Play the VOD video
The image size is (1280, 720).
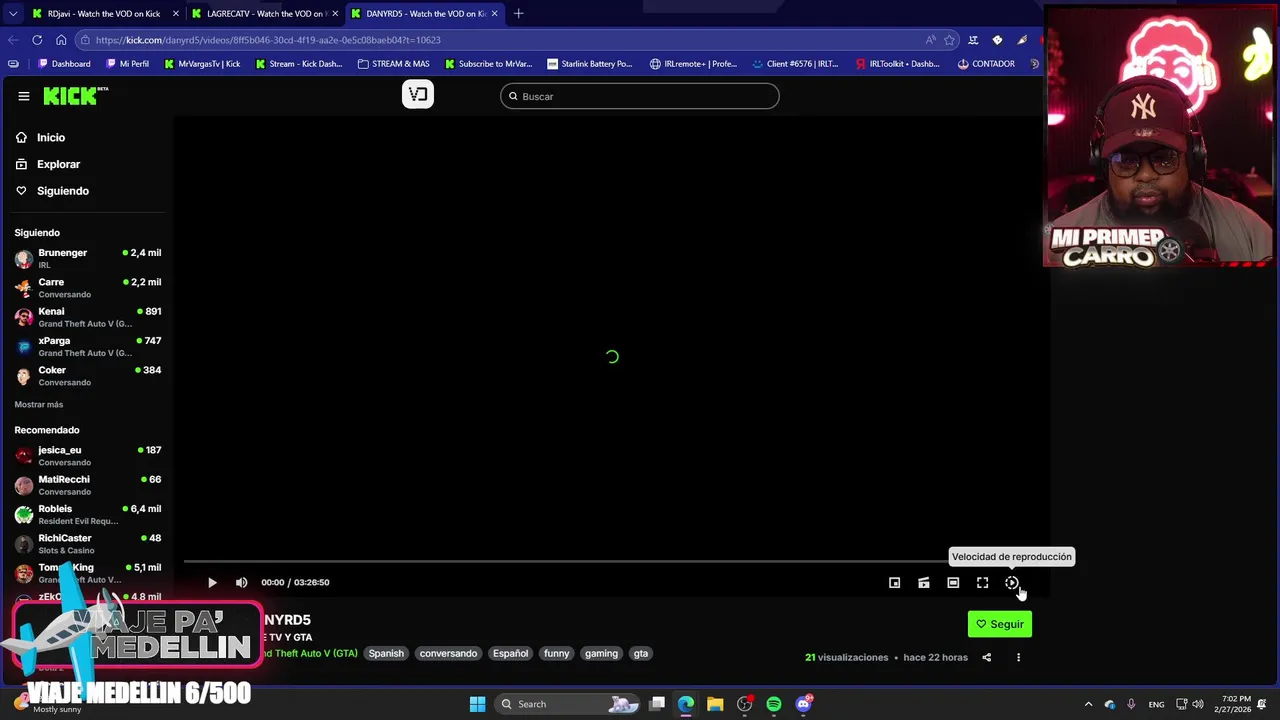click(x=212, y=582)
